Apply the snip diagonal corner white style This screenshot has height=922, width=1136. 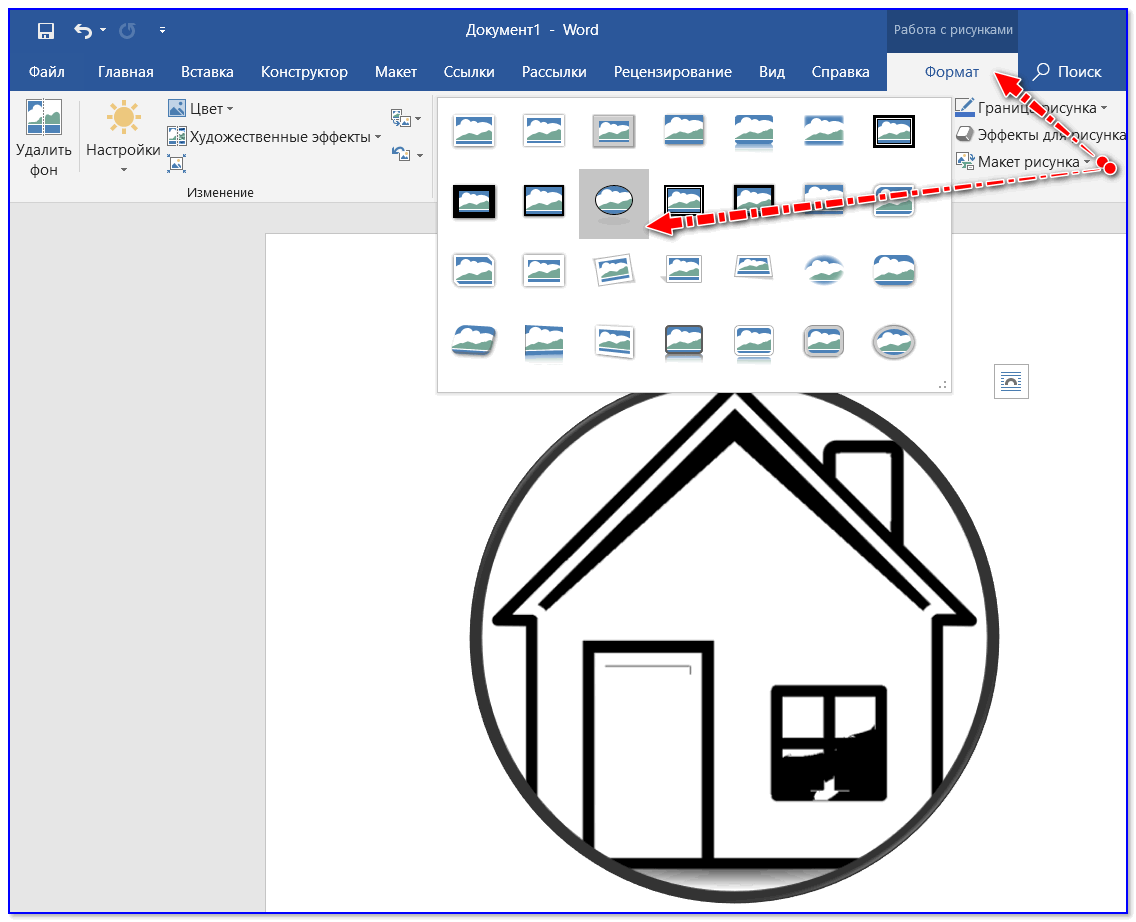(474, 271)
